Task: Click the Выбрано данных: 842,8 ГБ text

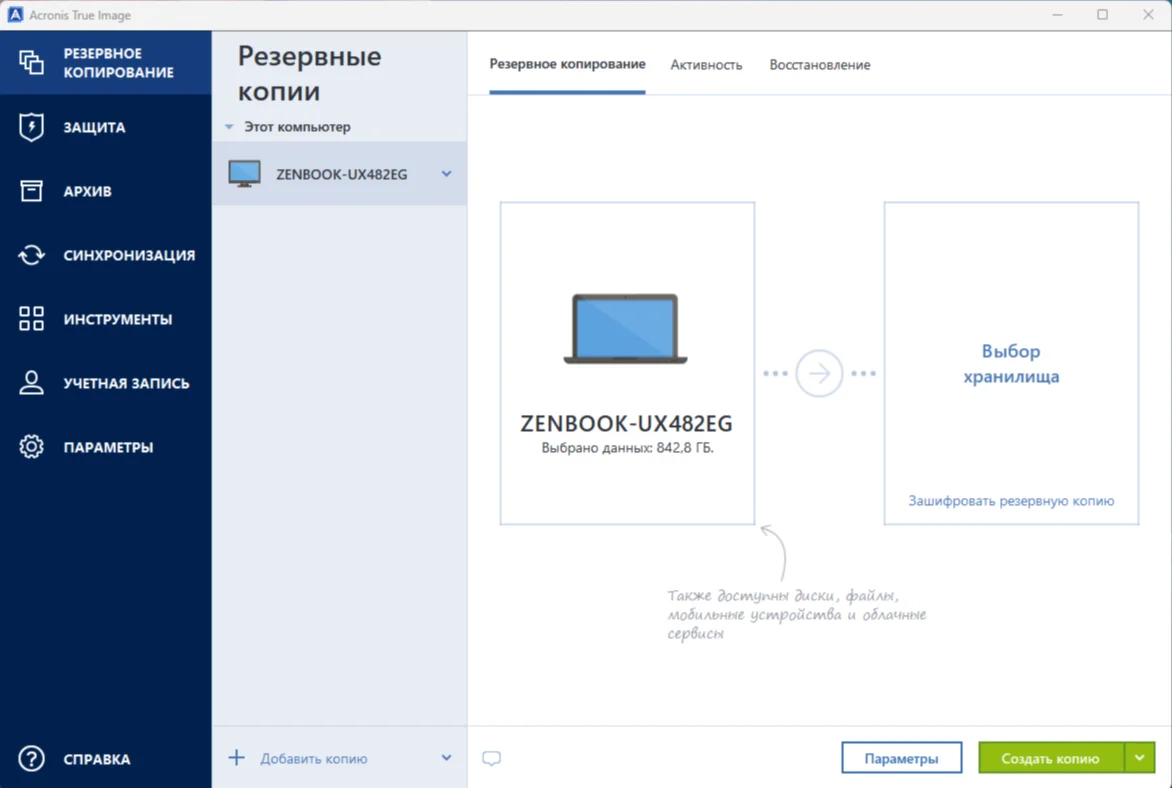Action: click(627, 448)
